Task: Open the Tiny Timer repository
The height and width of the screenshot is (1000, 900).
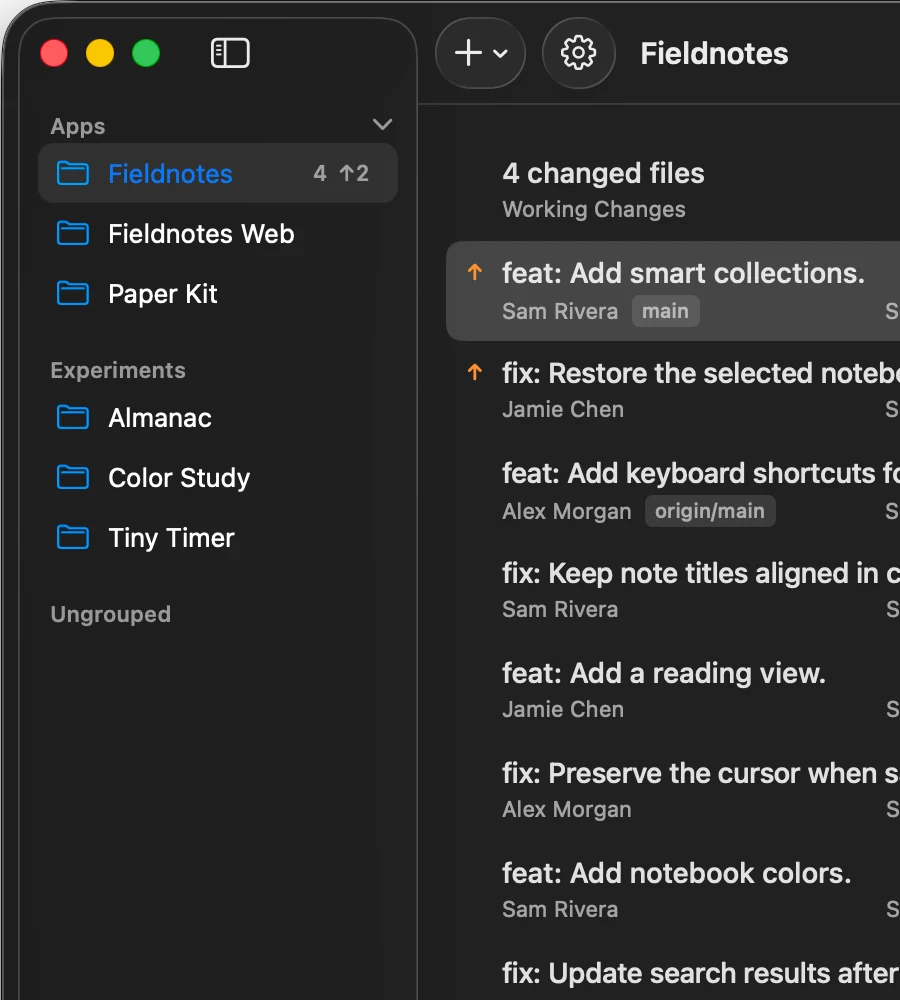Action: [218, 538]
